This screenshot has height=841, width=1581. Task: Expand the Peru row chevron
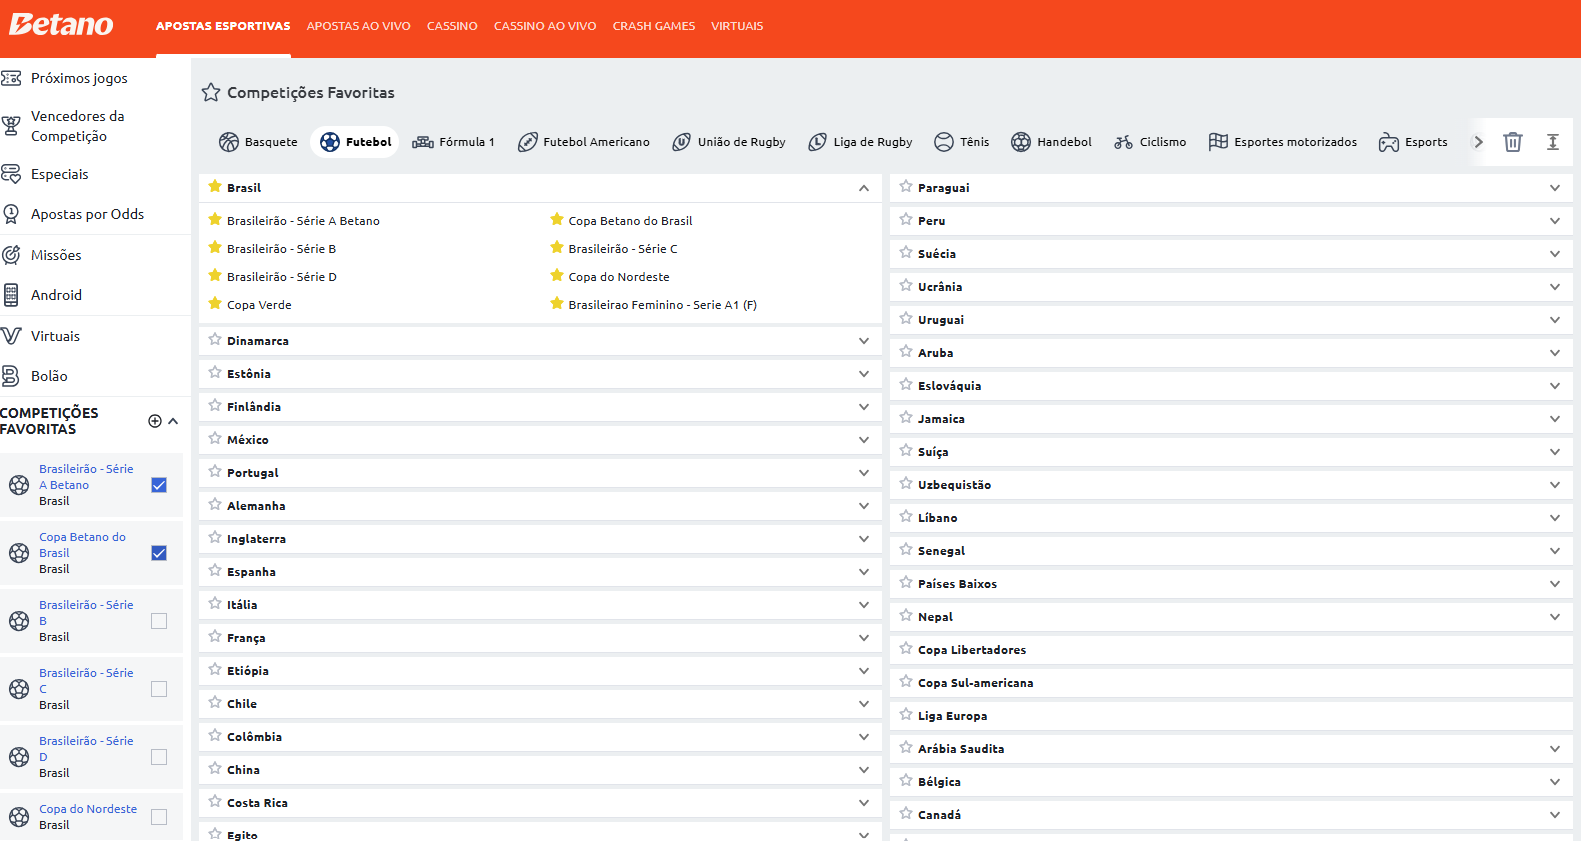tap(1555, 221)
